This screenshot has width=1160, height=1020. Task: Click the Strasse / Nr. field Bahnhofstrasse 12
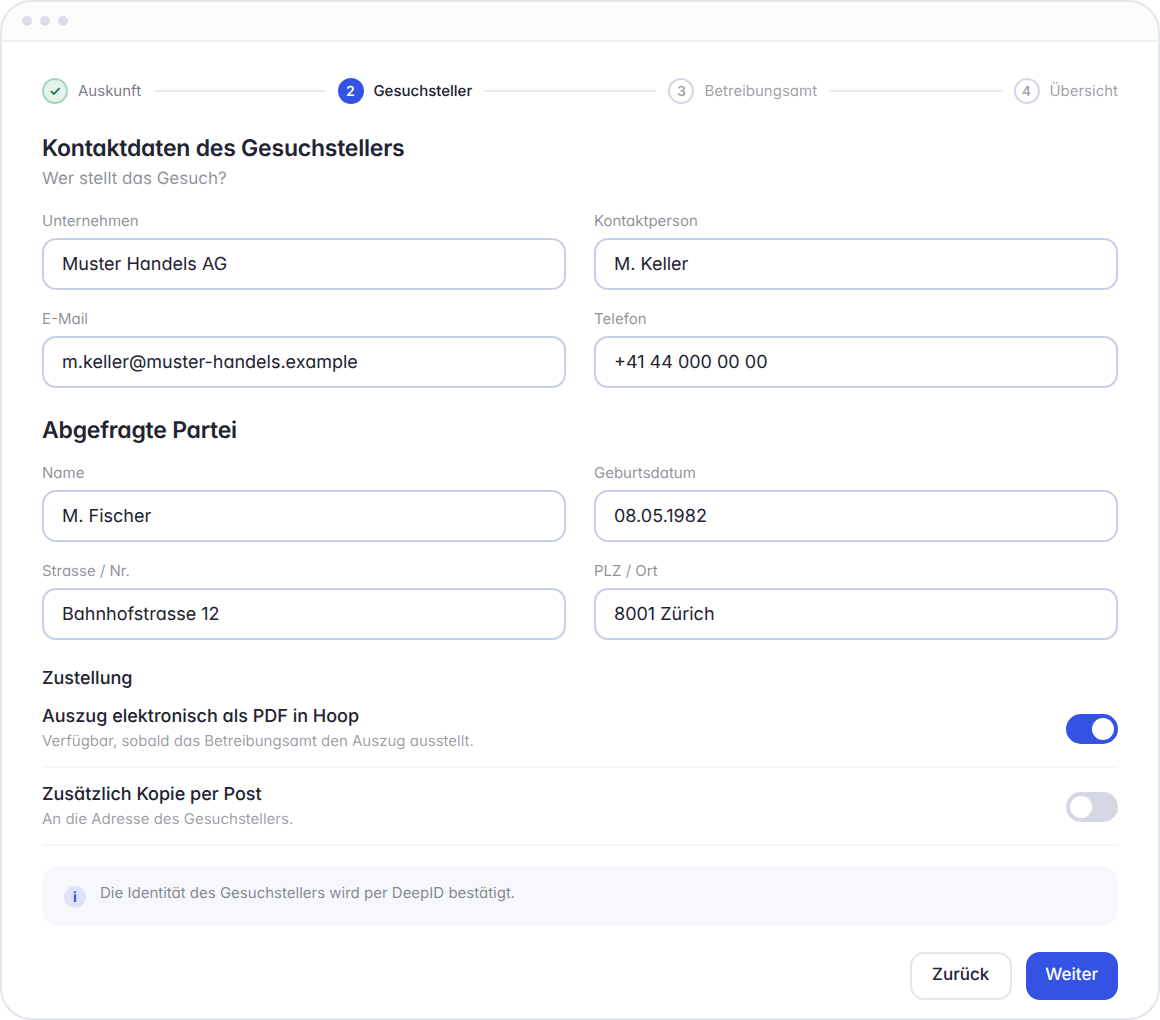pos(304,614)
